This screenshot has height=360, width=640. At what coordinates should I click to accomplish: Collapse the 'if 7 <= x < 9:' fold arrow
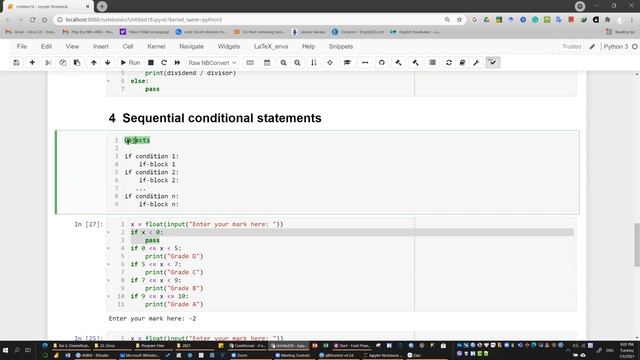click(x=109, y=280)
